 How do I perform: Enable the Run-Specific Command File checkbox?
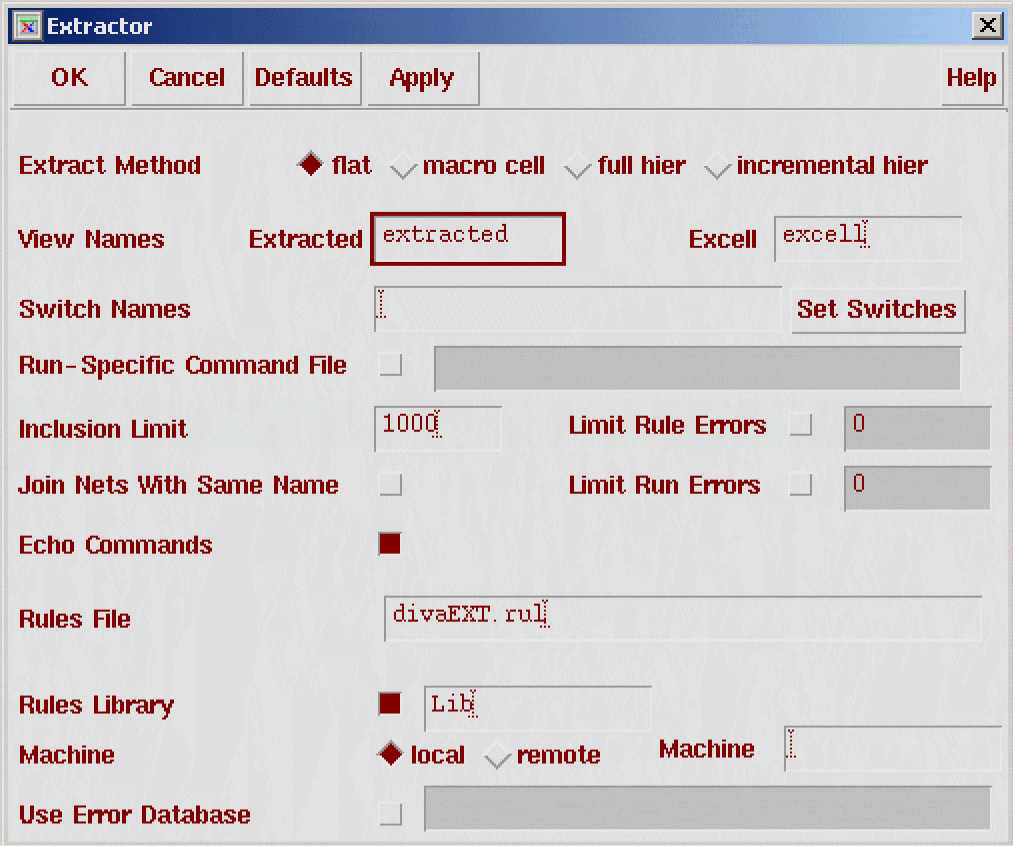(x=390, y=364)
